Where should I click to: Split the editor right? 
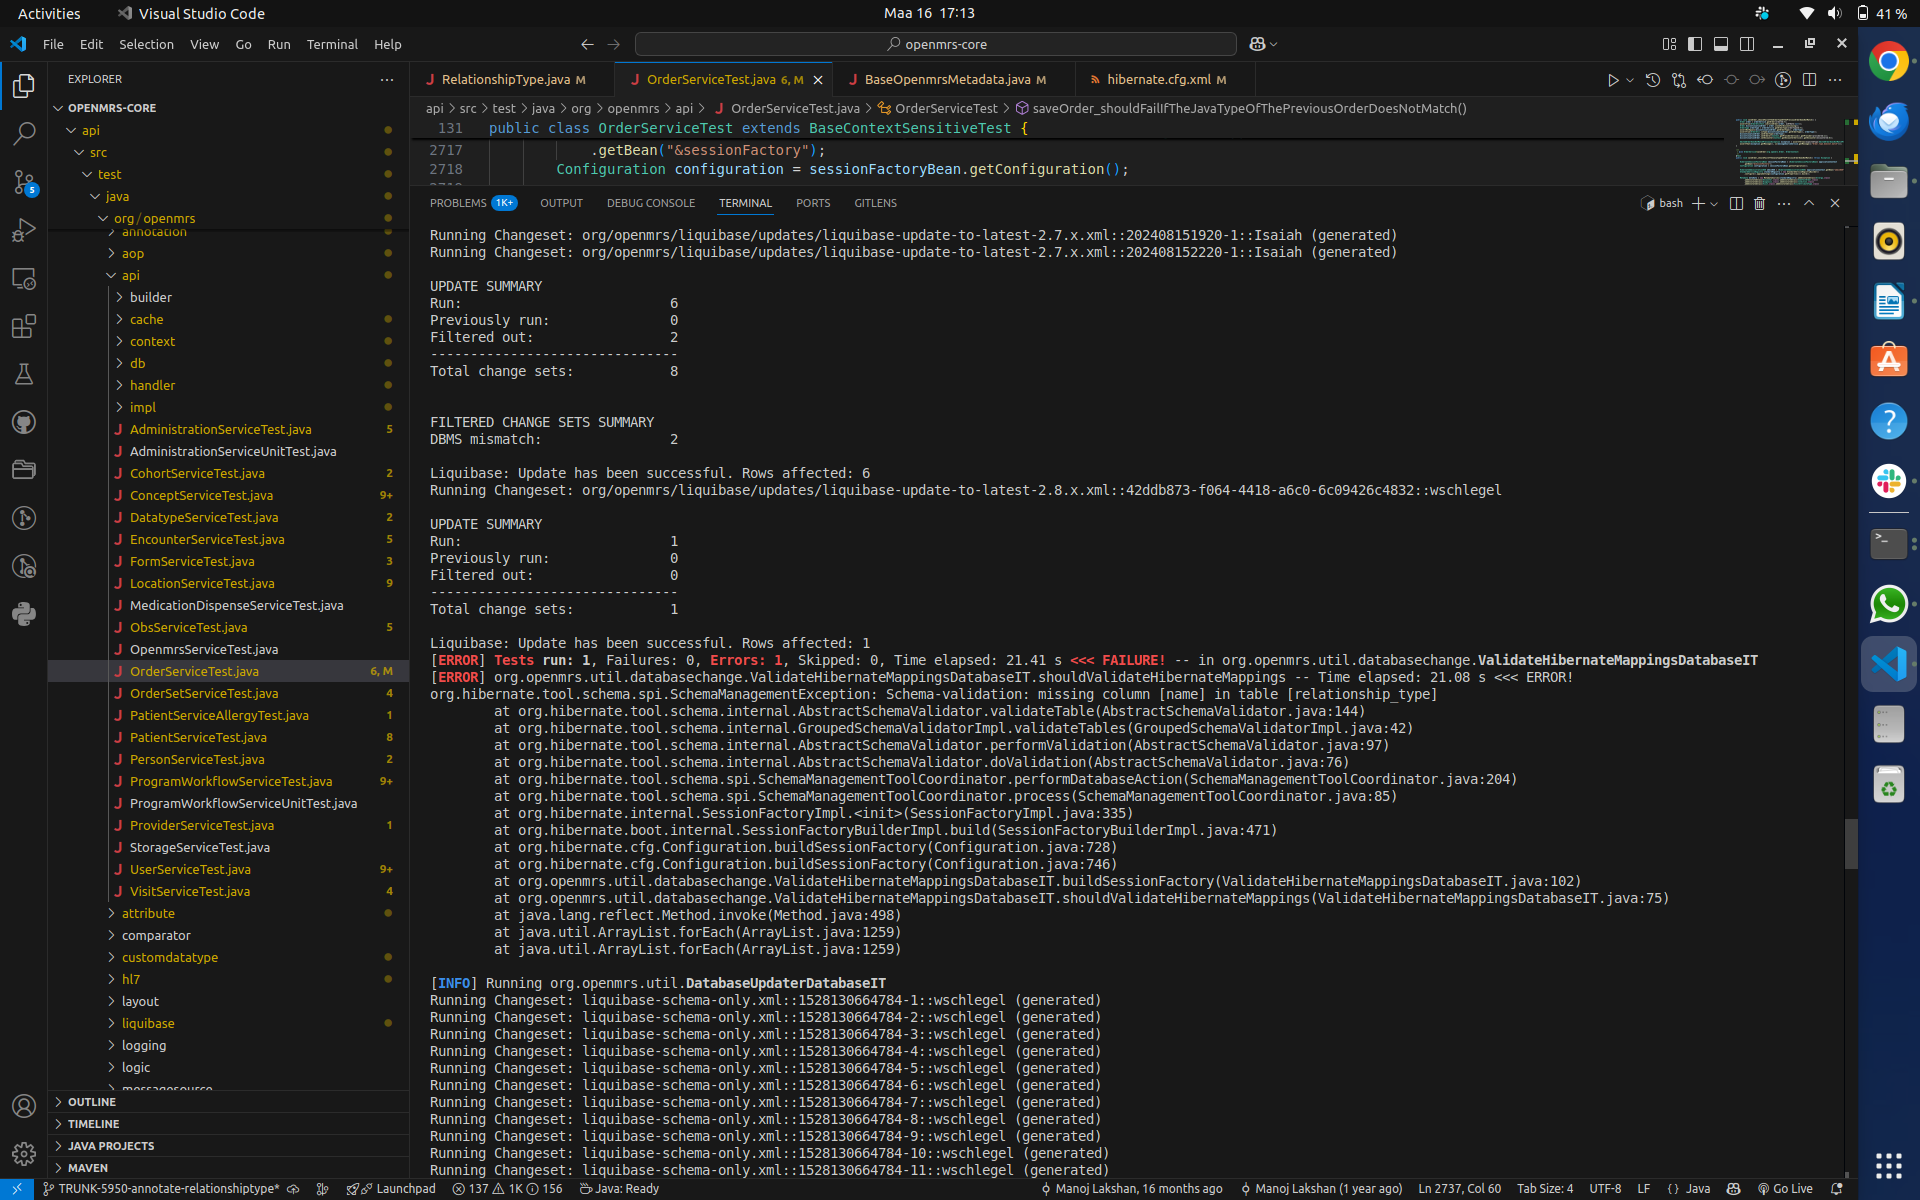pyautogui.click(x=1809, y=80)
